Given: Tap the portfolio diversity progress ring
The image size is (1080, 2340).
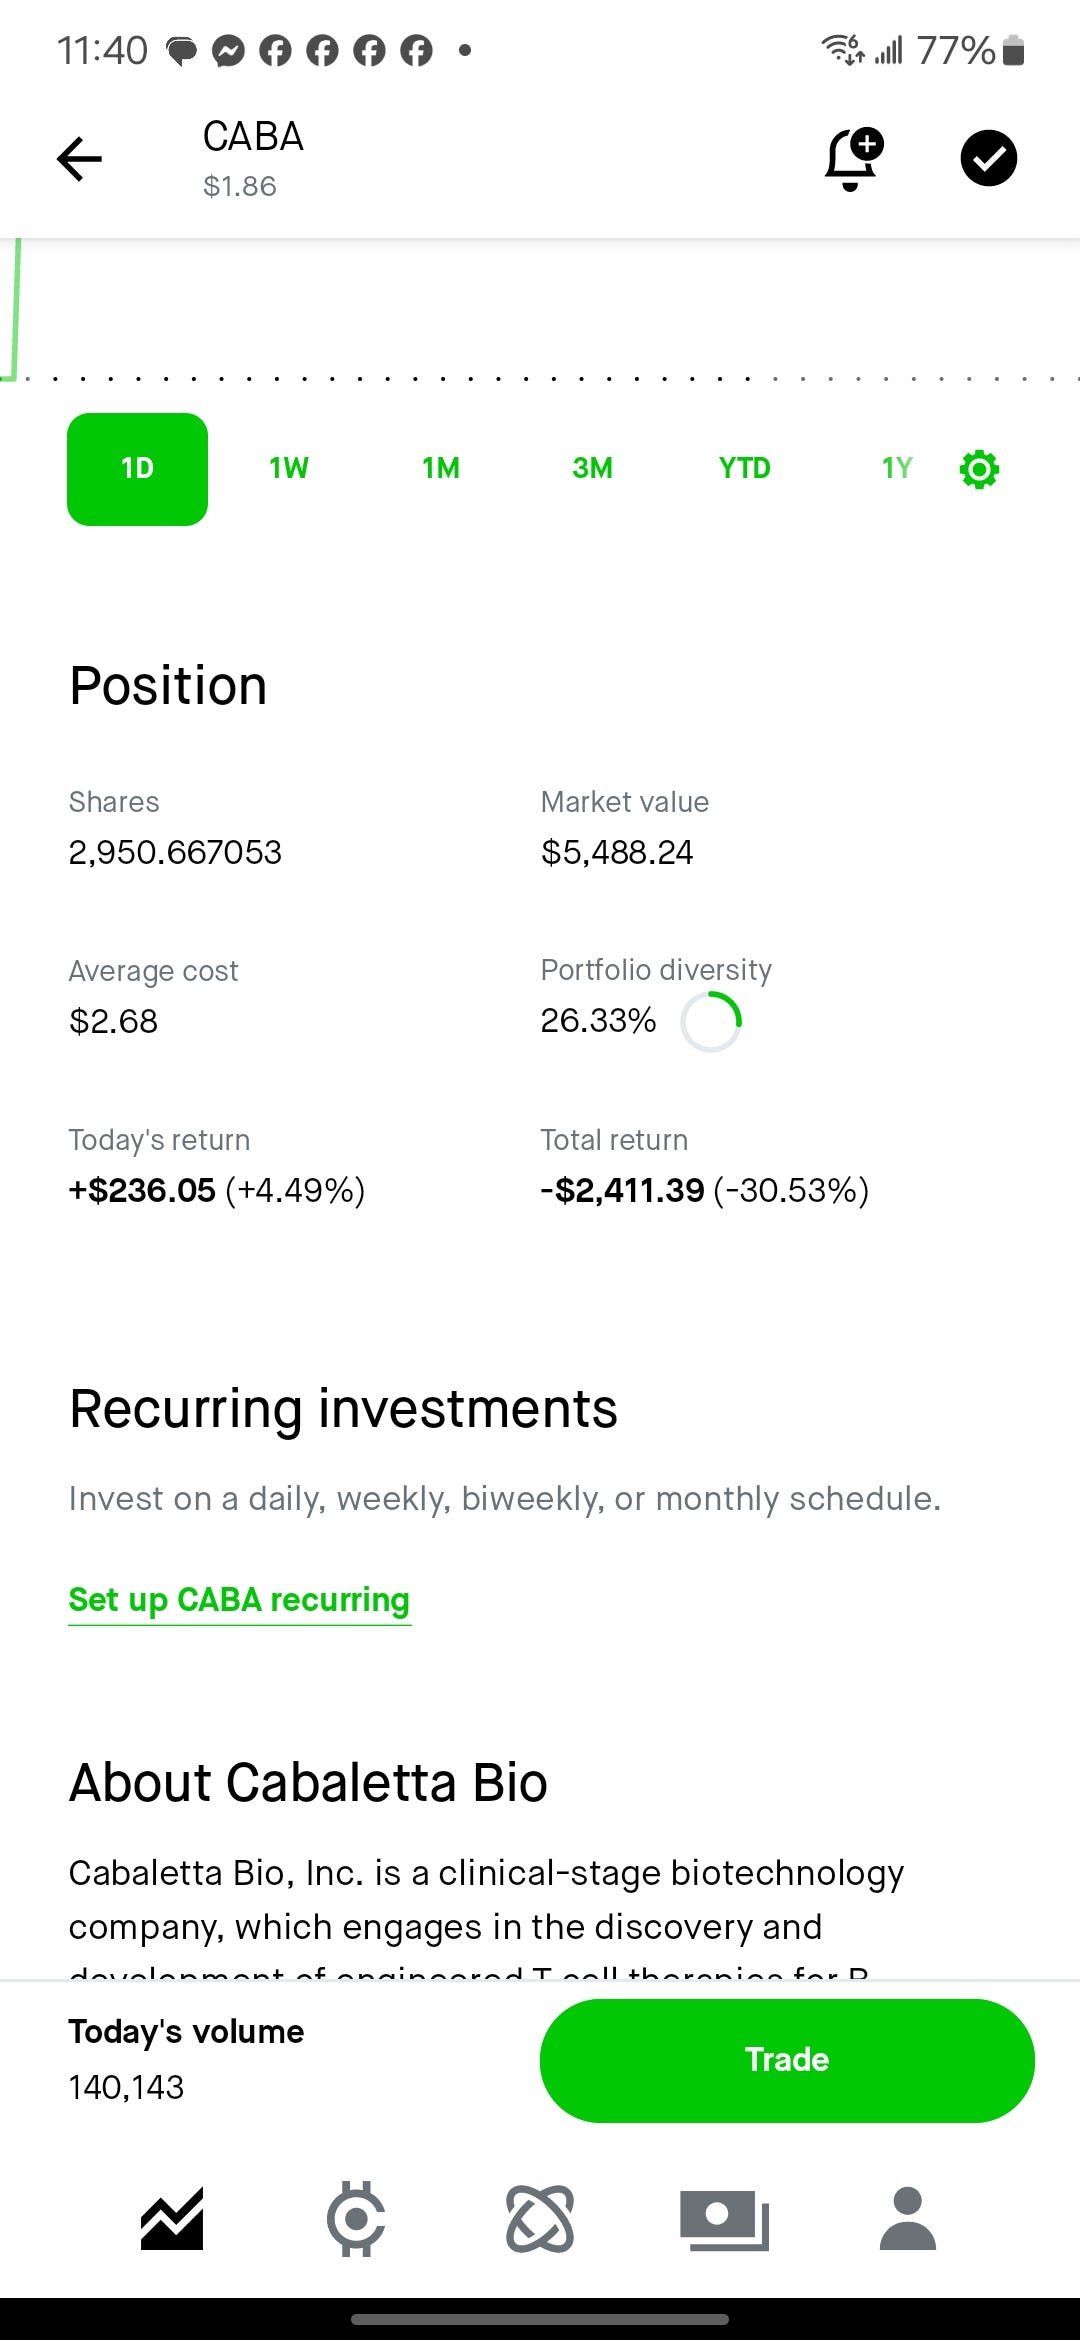Looking at the screenshot, I should (711, 1019).
